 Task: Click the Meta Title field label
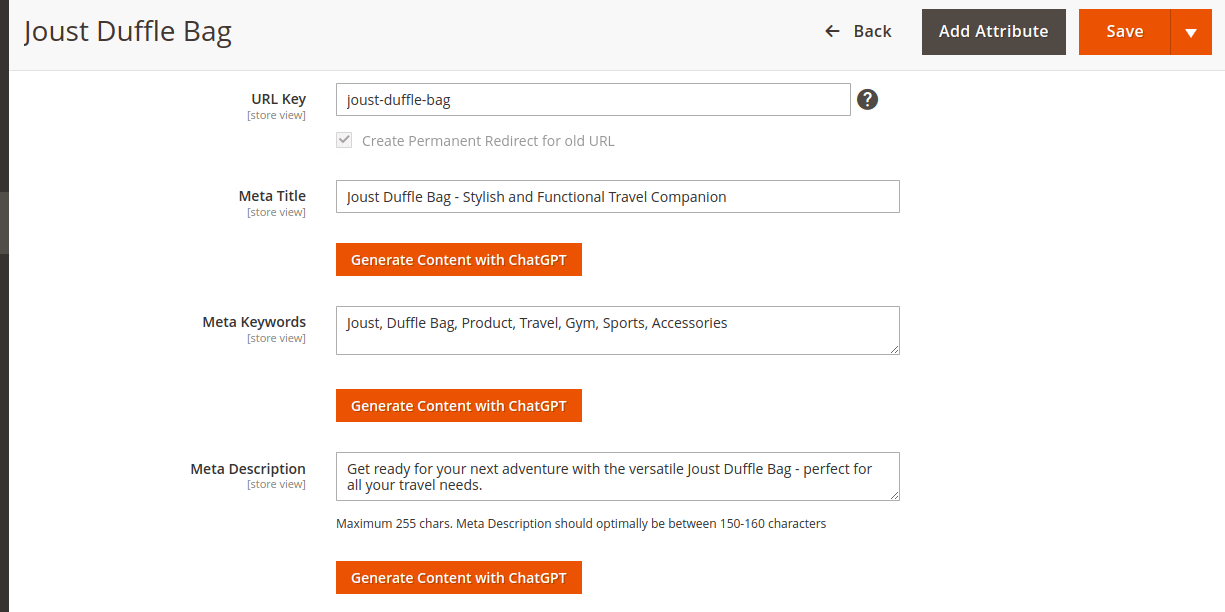[272, 196]
